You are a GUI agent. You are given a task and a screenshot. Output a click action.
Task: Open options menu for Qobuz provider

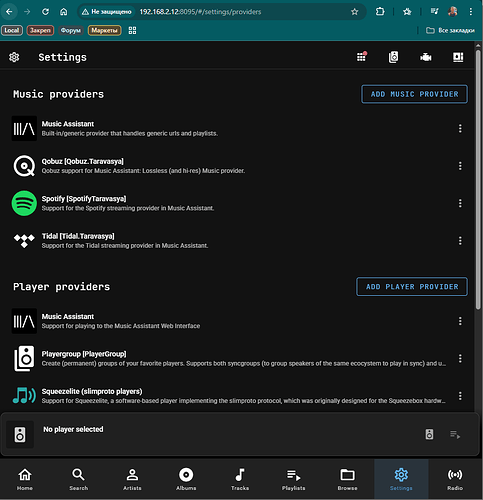coord(460,166)
